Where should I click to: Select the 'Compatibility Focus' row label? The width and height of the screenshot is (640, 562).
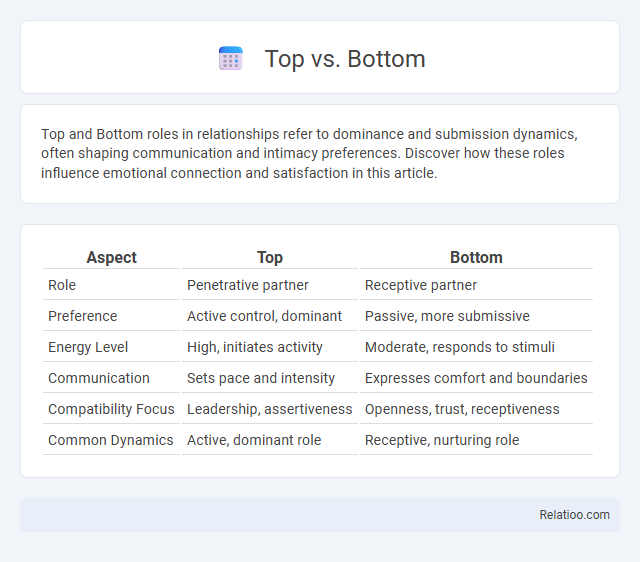click(x=111, y=409)
